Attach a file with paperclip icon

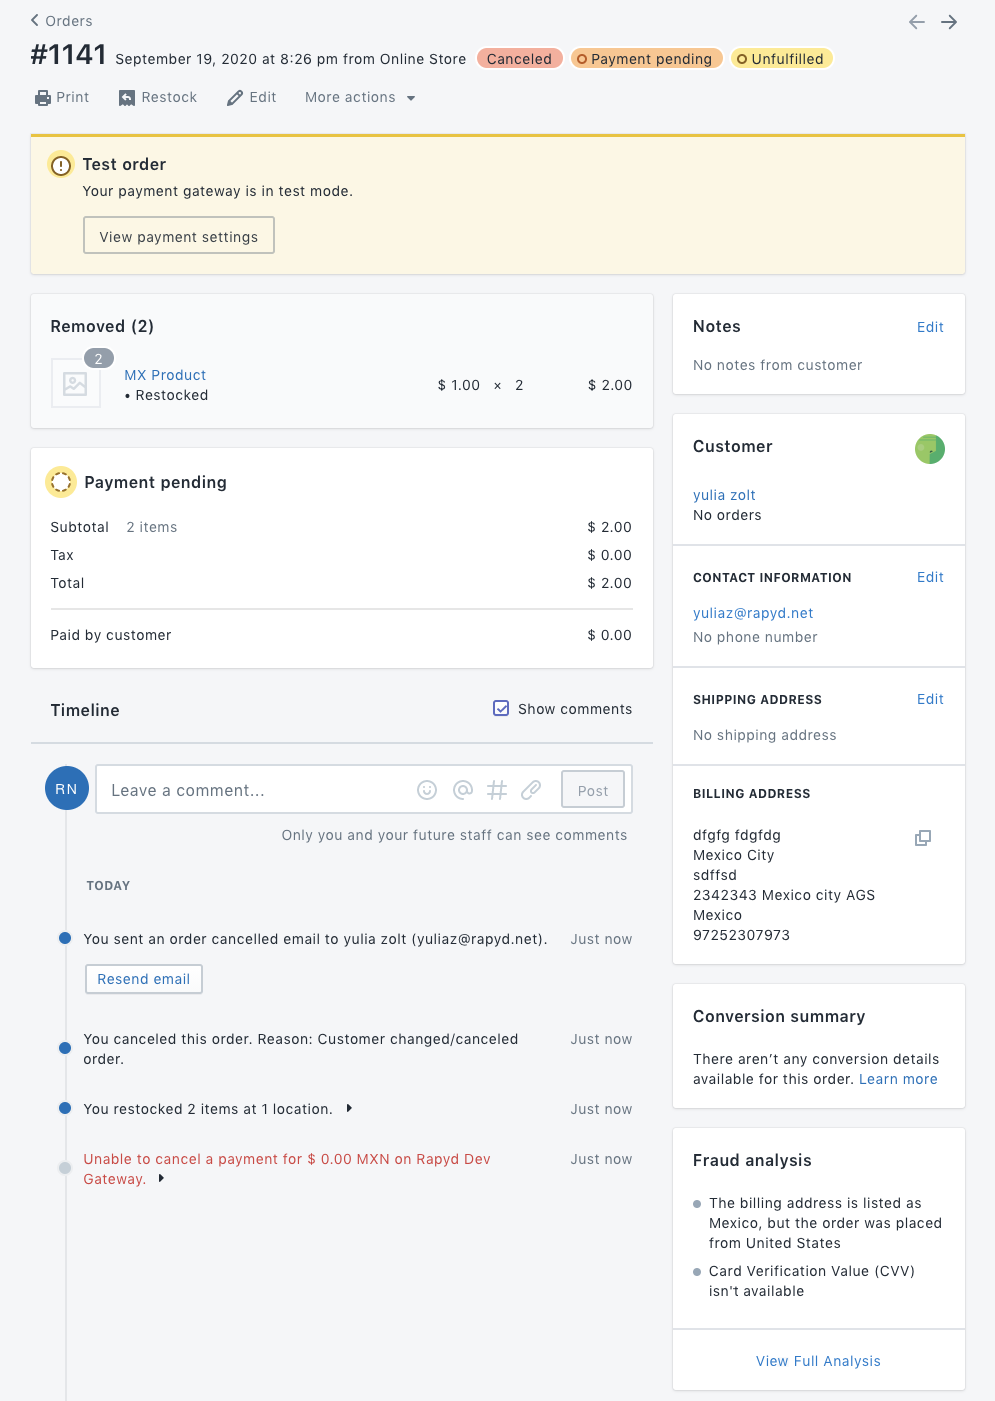[x=531, y=790]
